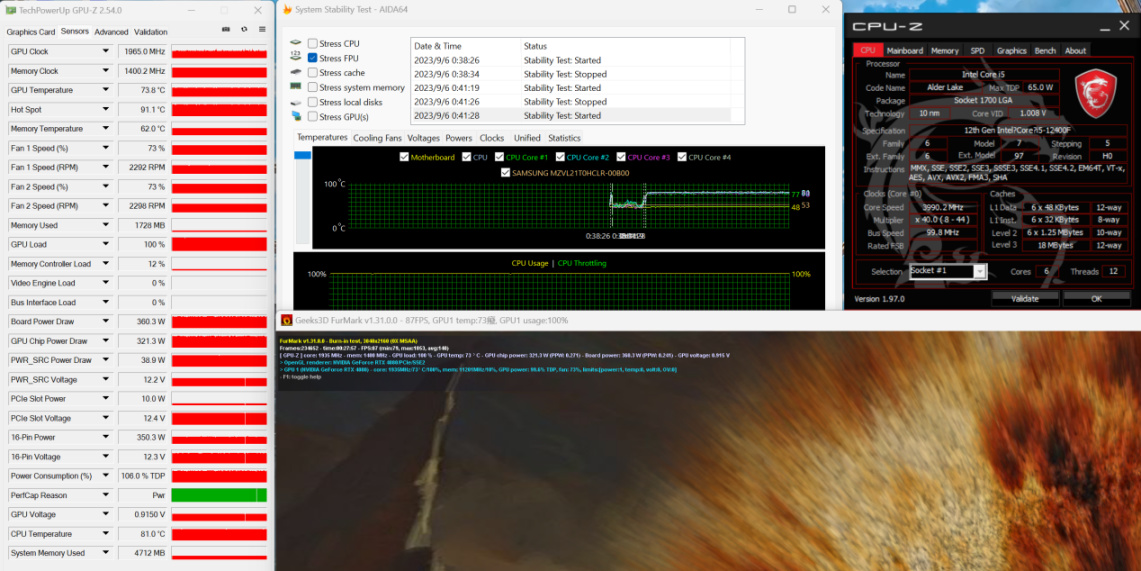The width and height of the screenshot is (1141, 571).
Task: Switch to GPU-Z Validation tab
Action: click(x=151, y=32)
